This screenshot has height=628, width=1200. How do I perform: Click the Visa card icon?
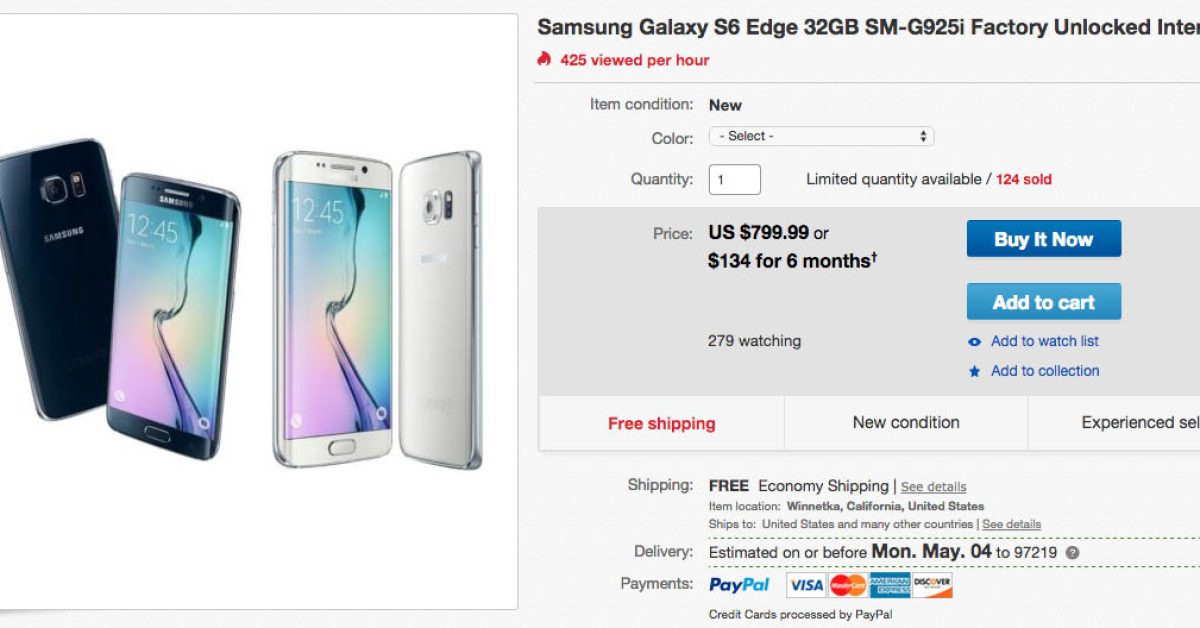pyautogui.click(x=805, y=585)
